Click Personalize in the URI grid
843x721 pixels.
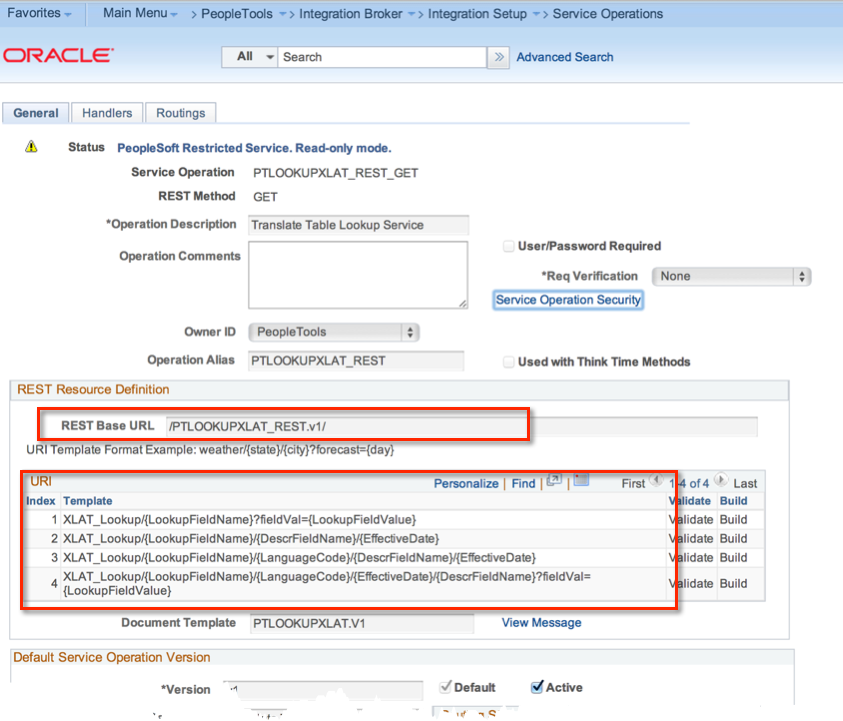(466, 483)
